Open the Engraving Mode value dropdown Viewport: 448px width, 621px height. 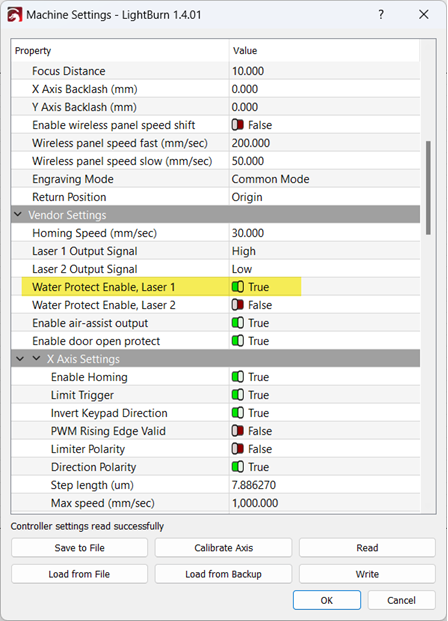point(324,179)
